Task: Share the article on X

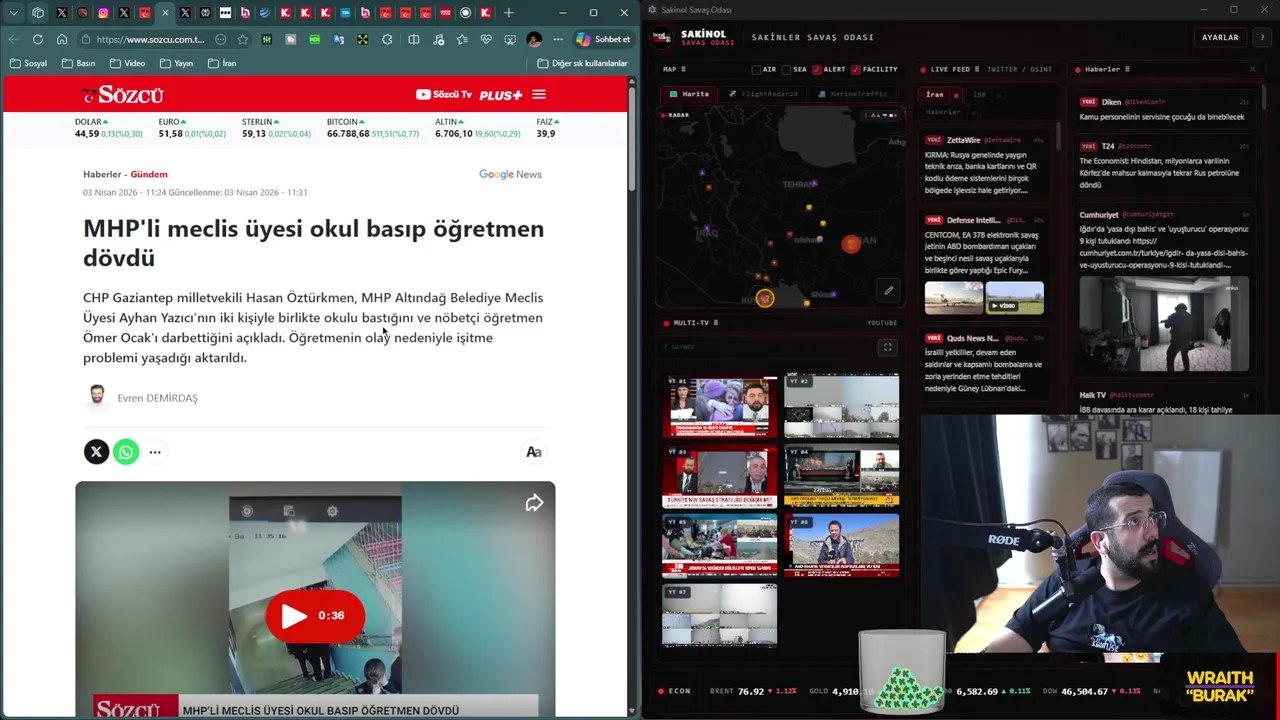Action: (96, 452)
